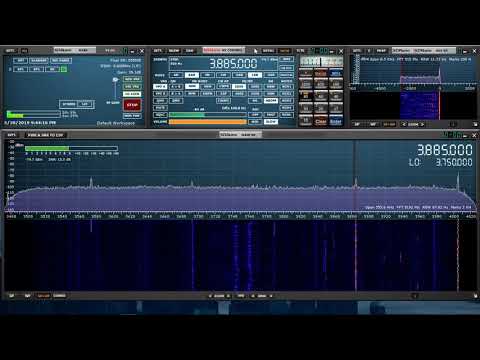The width and height of the screenshot is (480, 360).
Task: Switch main spectrum to WF view
Action: pyautogui.click(x=28, y=296)
